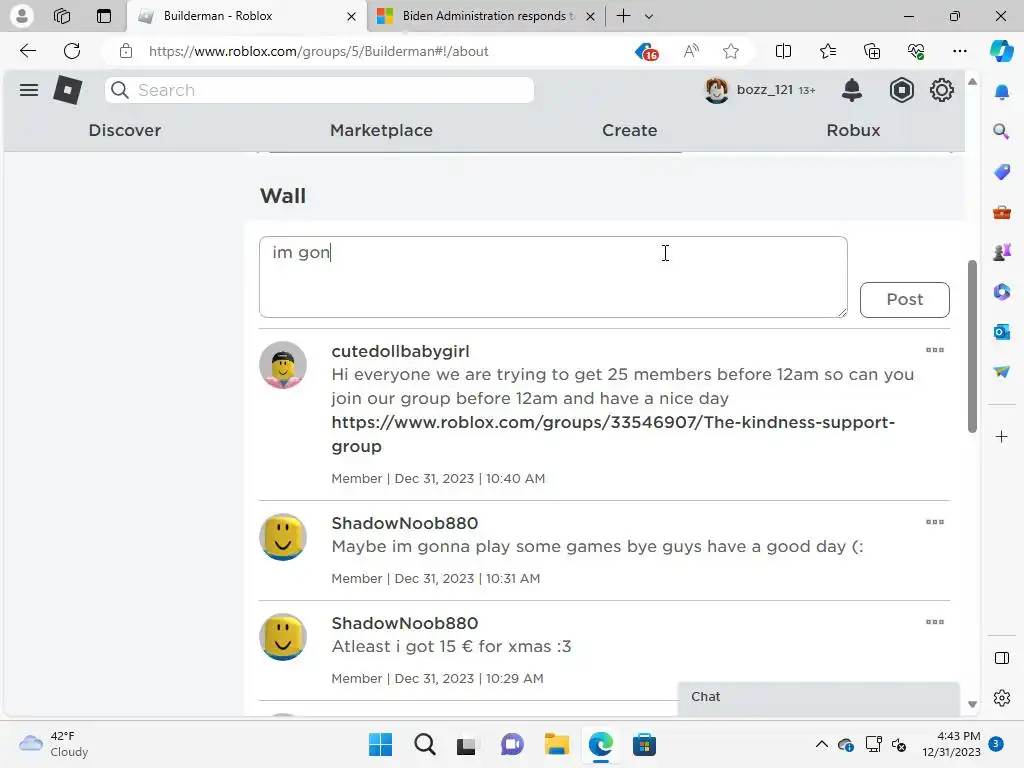Open the sidebar games chess icon
The width and height of the screenshot is (1024, 768).
(1002, 251)
